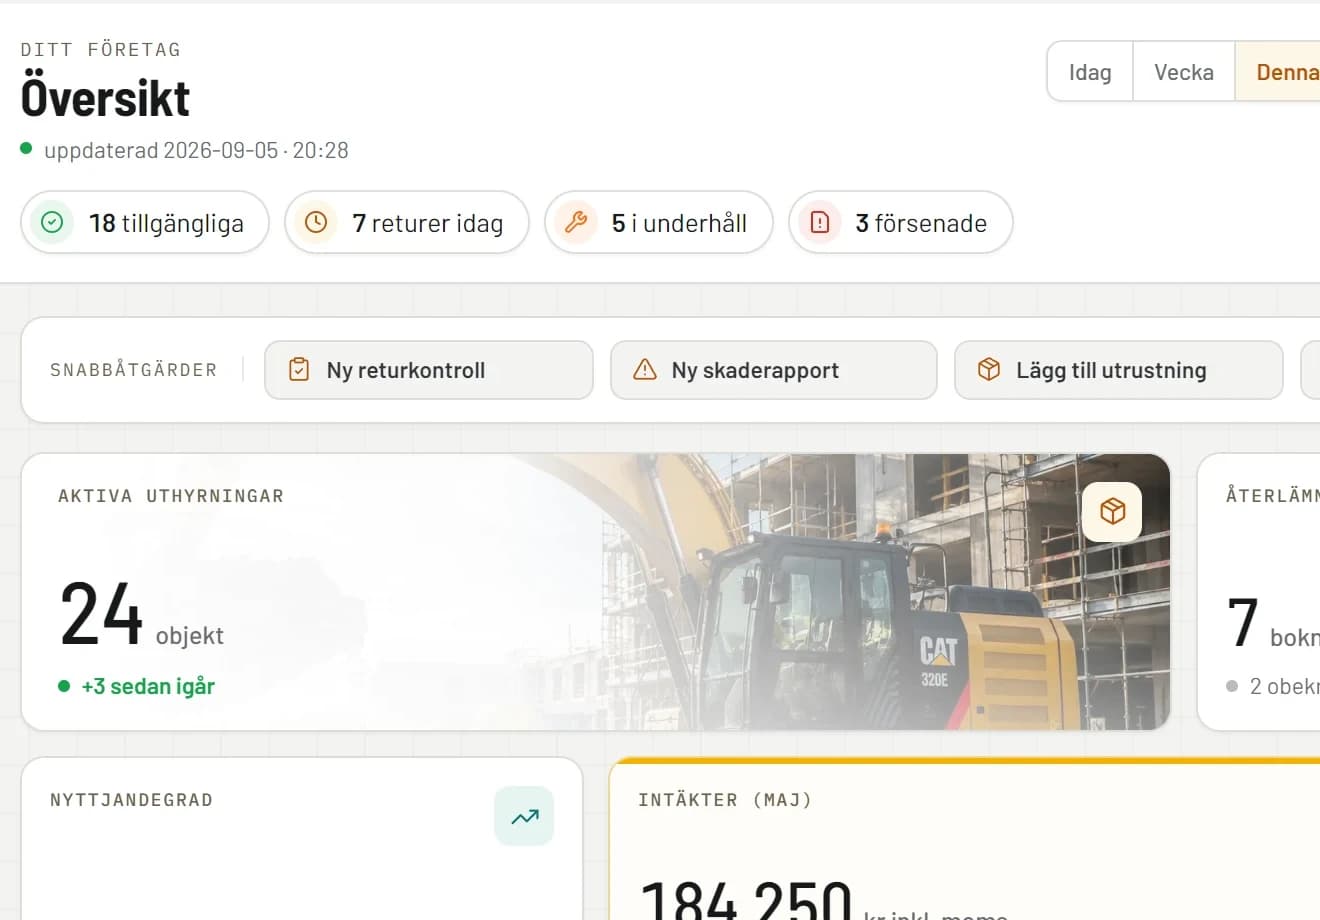Click the uppdaterad 2026-09-05 · 20:28 timestamp
This screenshot has width=1320, height=920.
coord(196,150)
